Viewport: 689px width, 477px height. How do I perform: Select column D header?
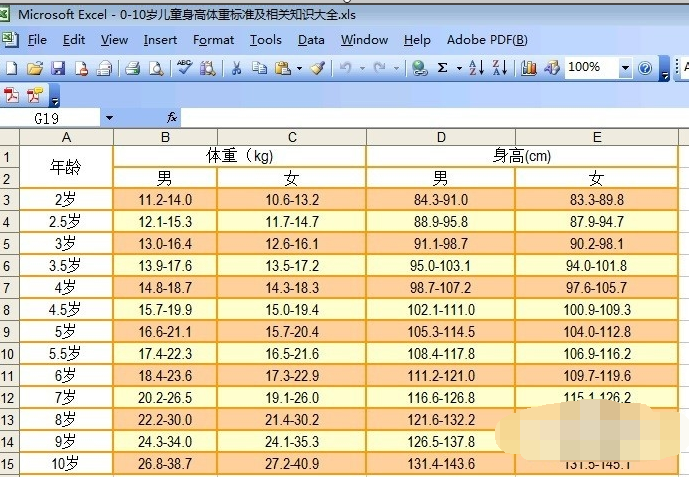(x=441, y=137)
